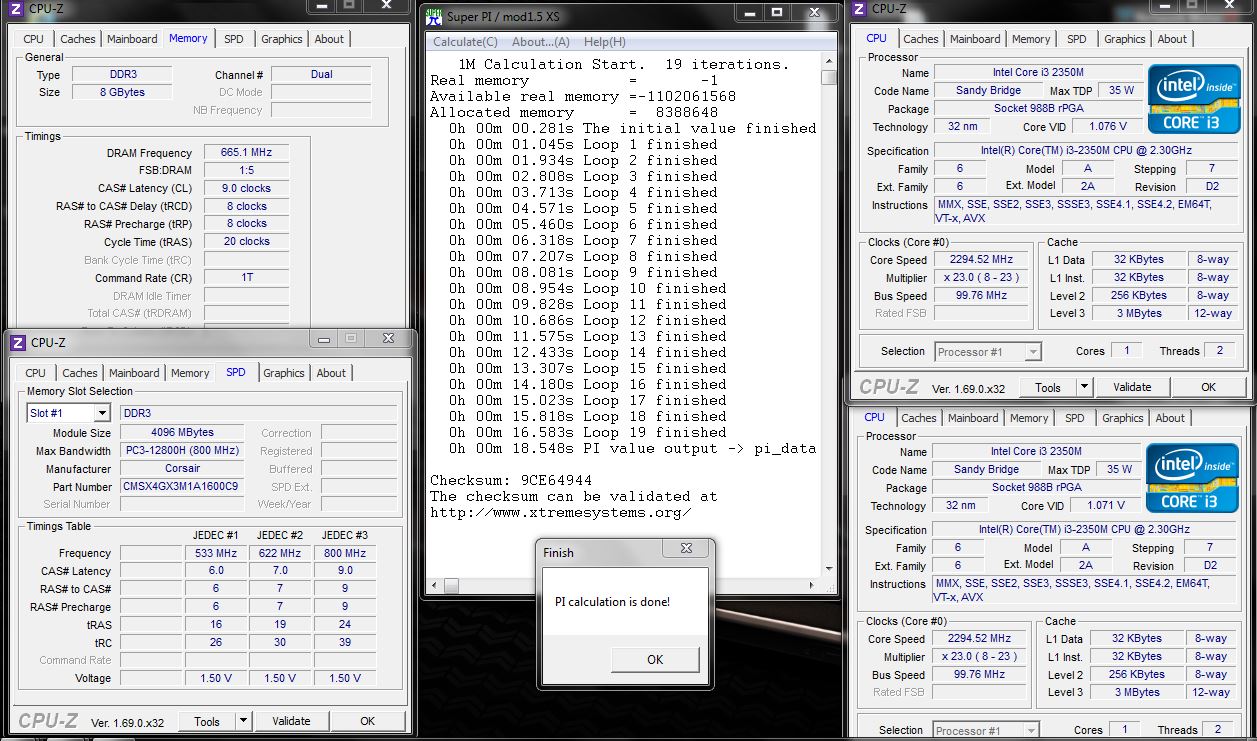Open Caches tab in lower CPU window
The width and height of the screenshot is (1257, 741).
[x=919, y=418]
